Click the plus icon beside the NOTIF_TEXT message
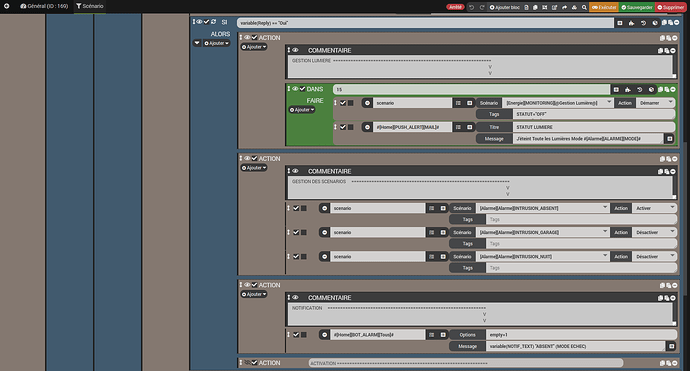 tap(672, 346)
